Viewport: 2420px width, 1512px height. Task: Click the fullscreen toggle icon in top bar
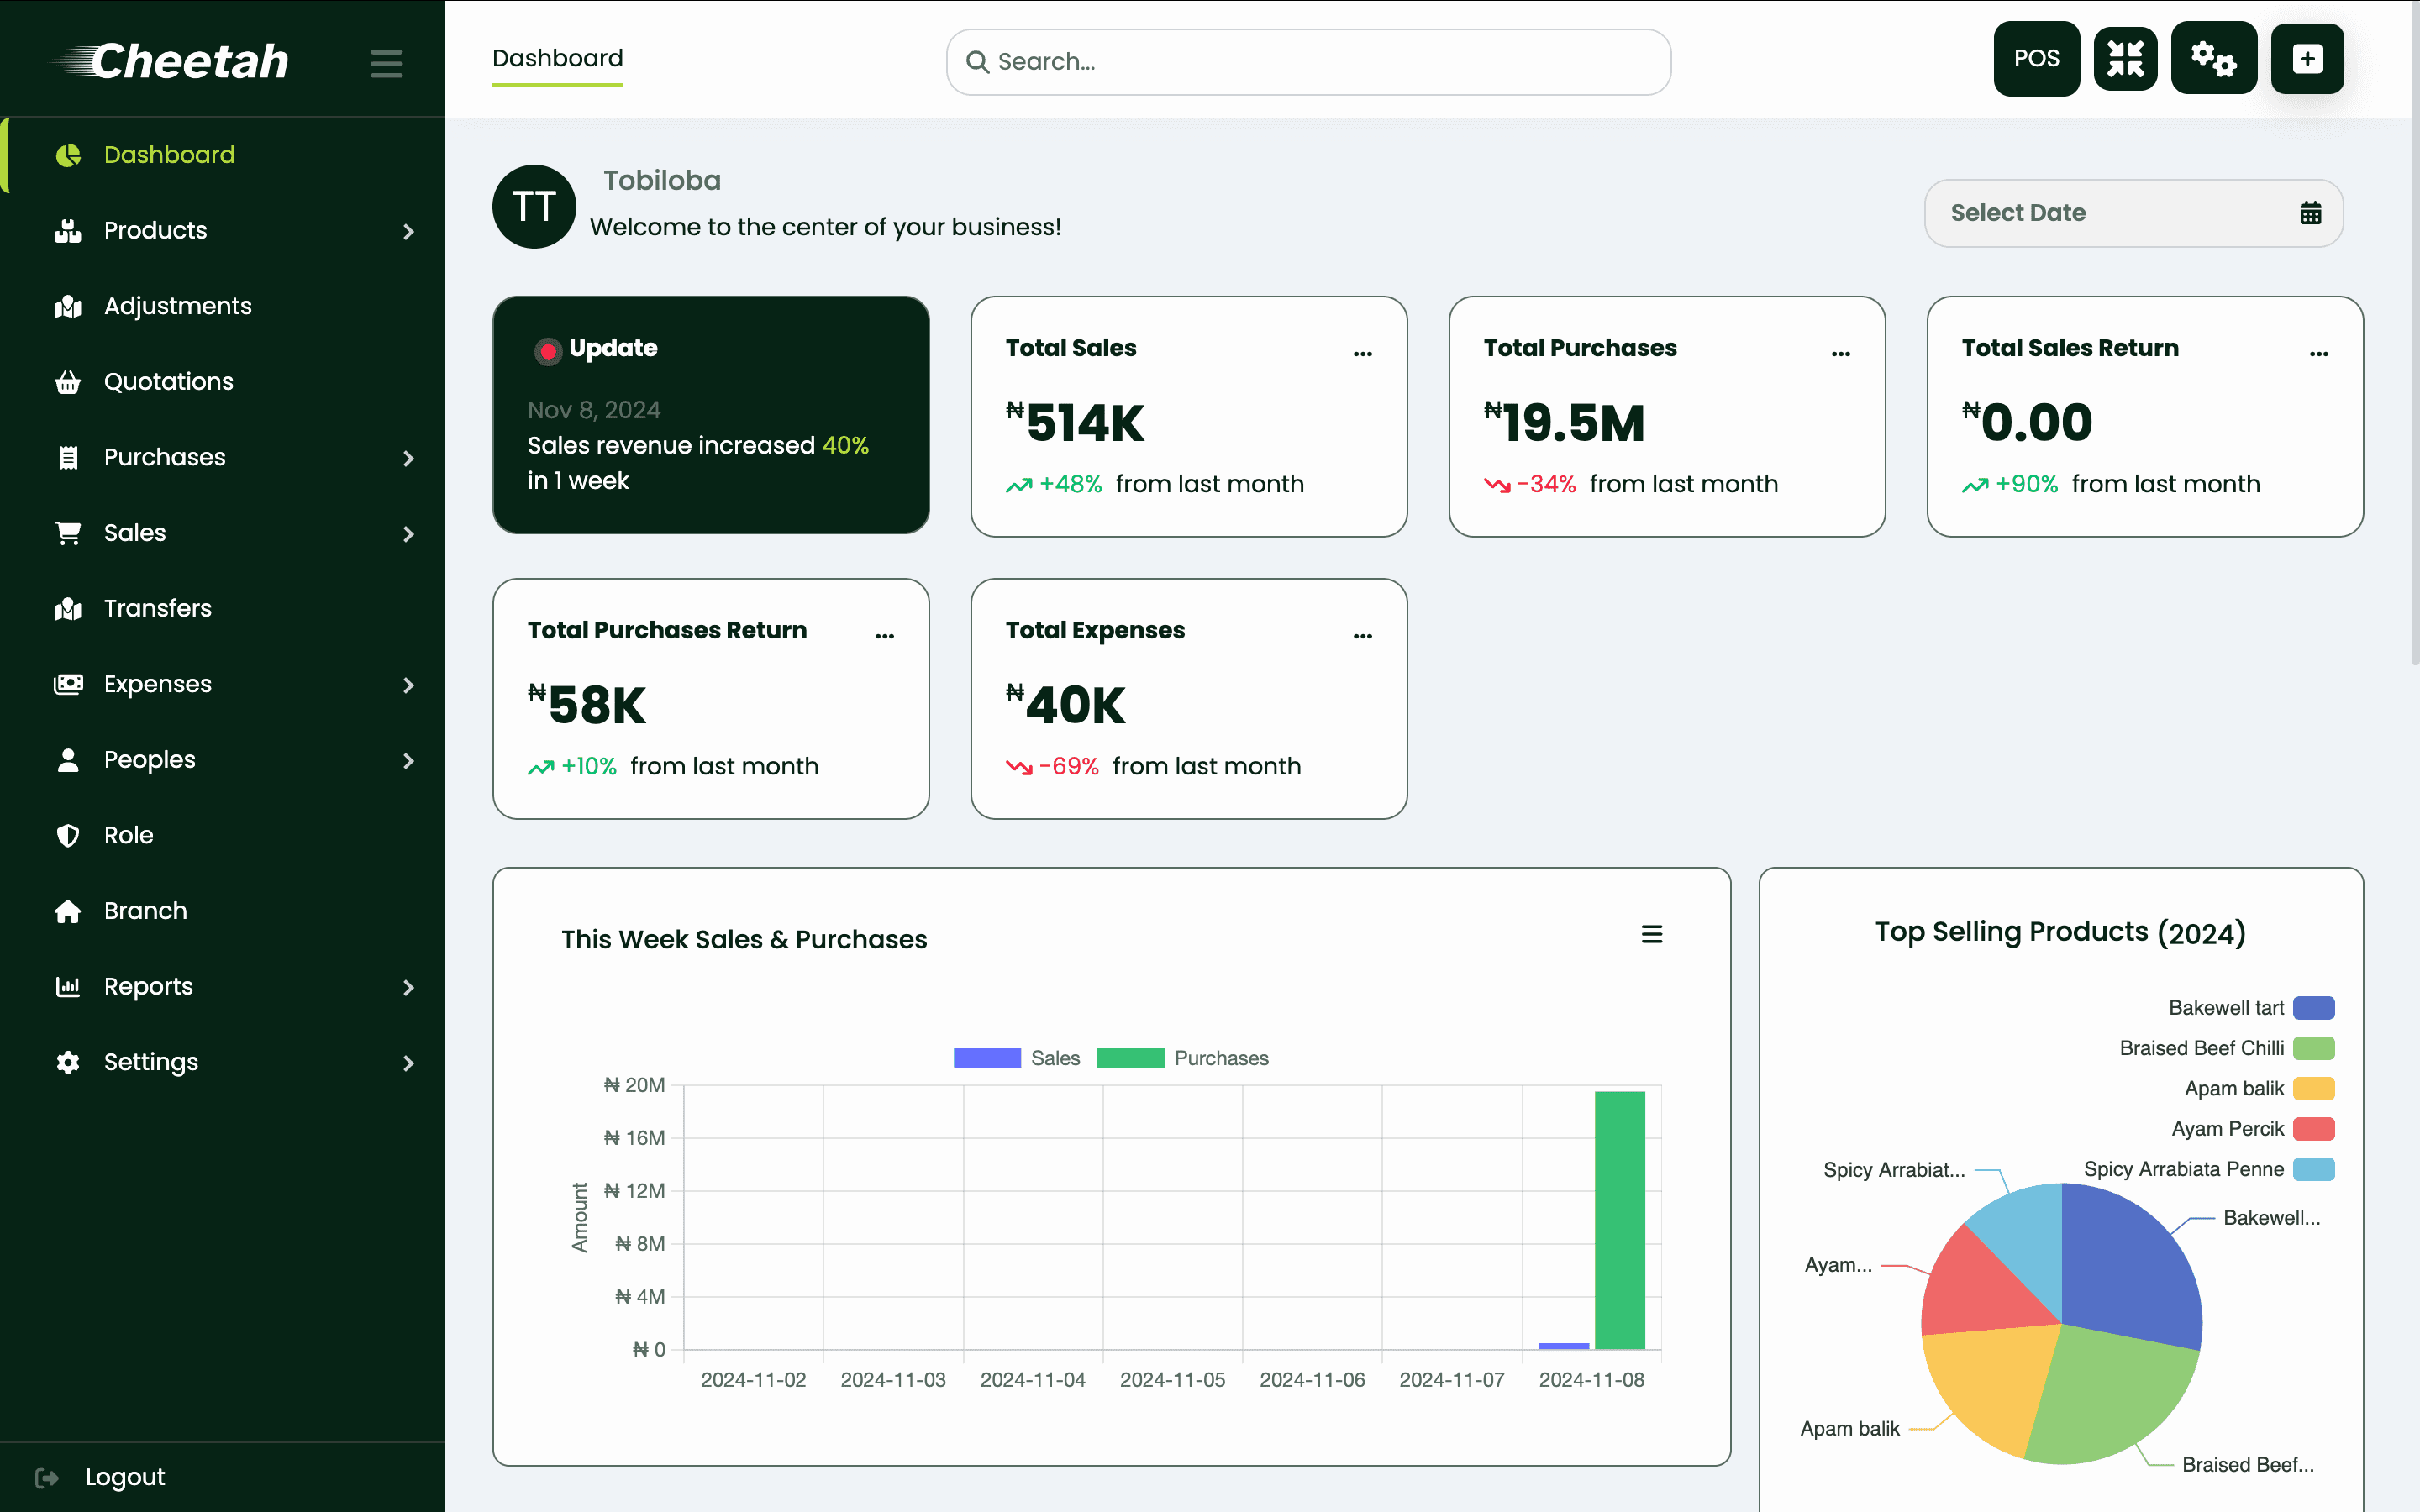click(x=2125, y=58)
